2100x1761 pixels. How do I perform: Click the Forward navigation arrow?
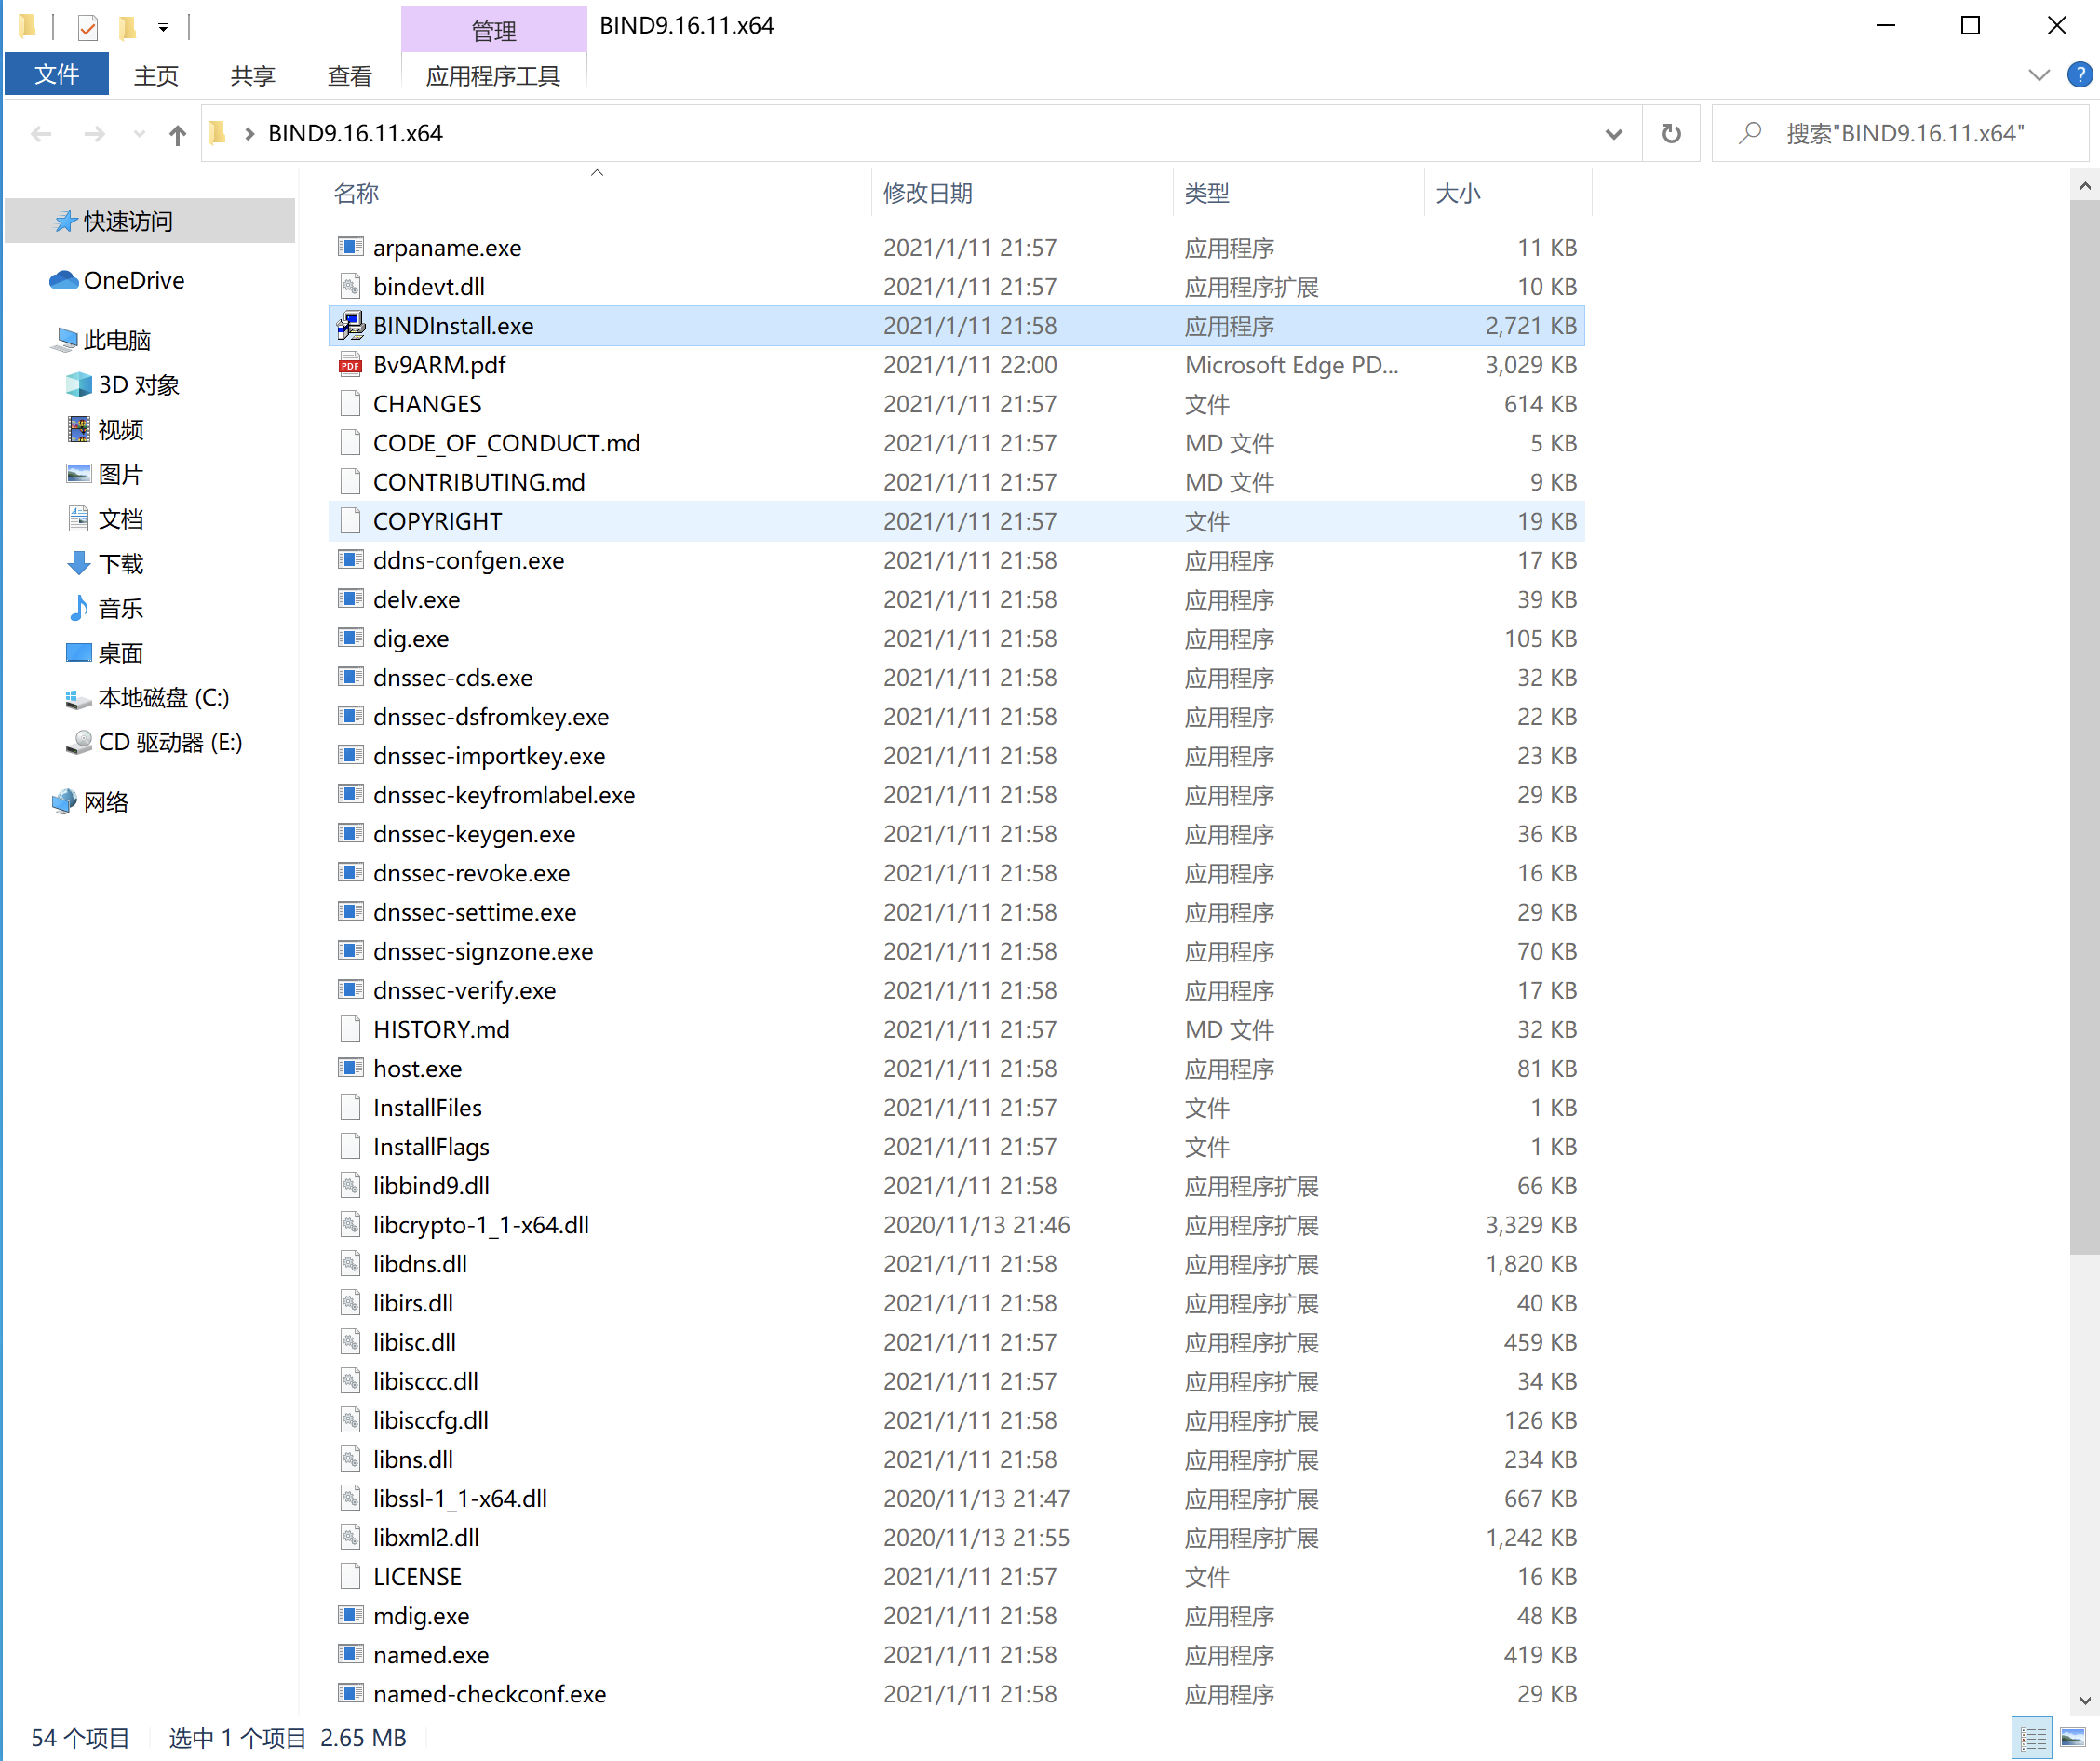point(95,134)
